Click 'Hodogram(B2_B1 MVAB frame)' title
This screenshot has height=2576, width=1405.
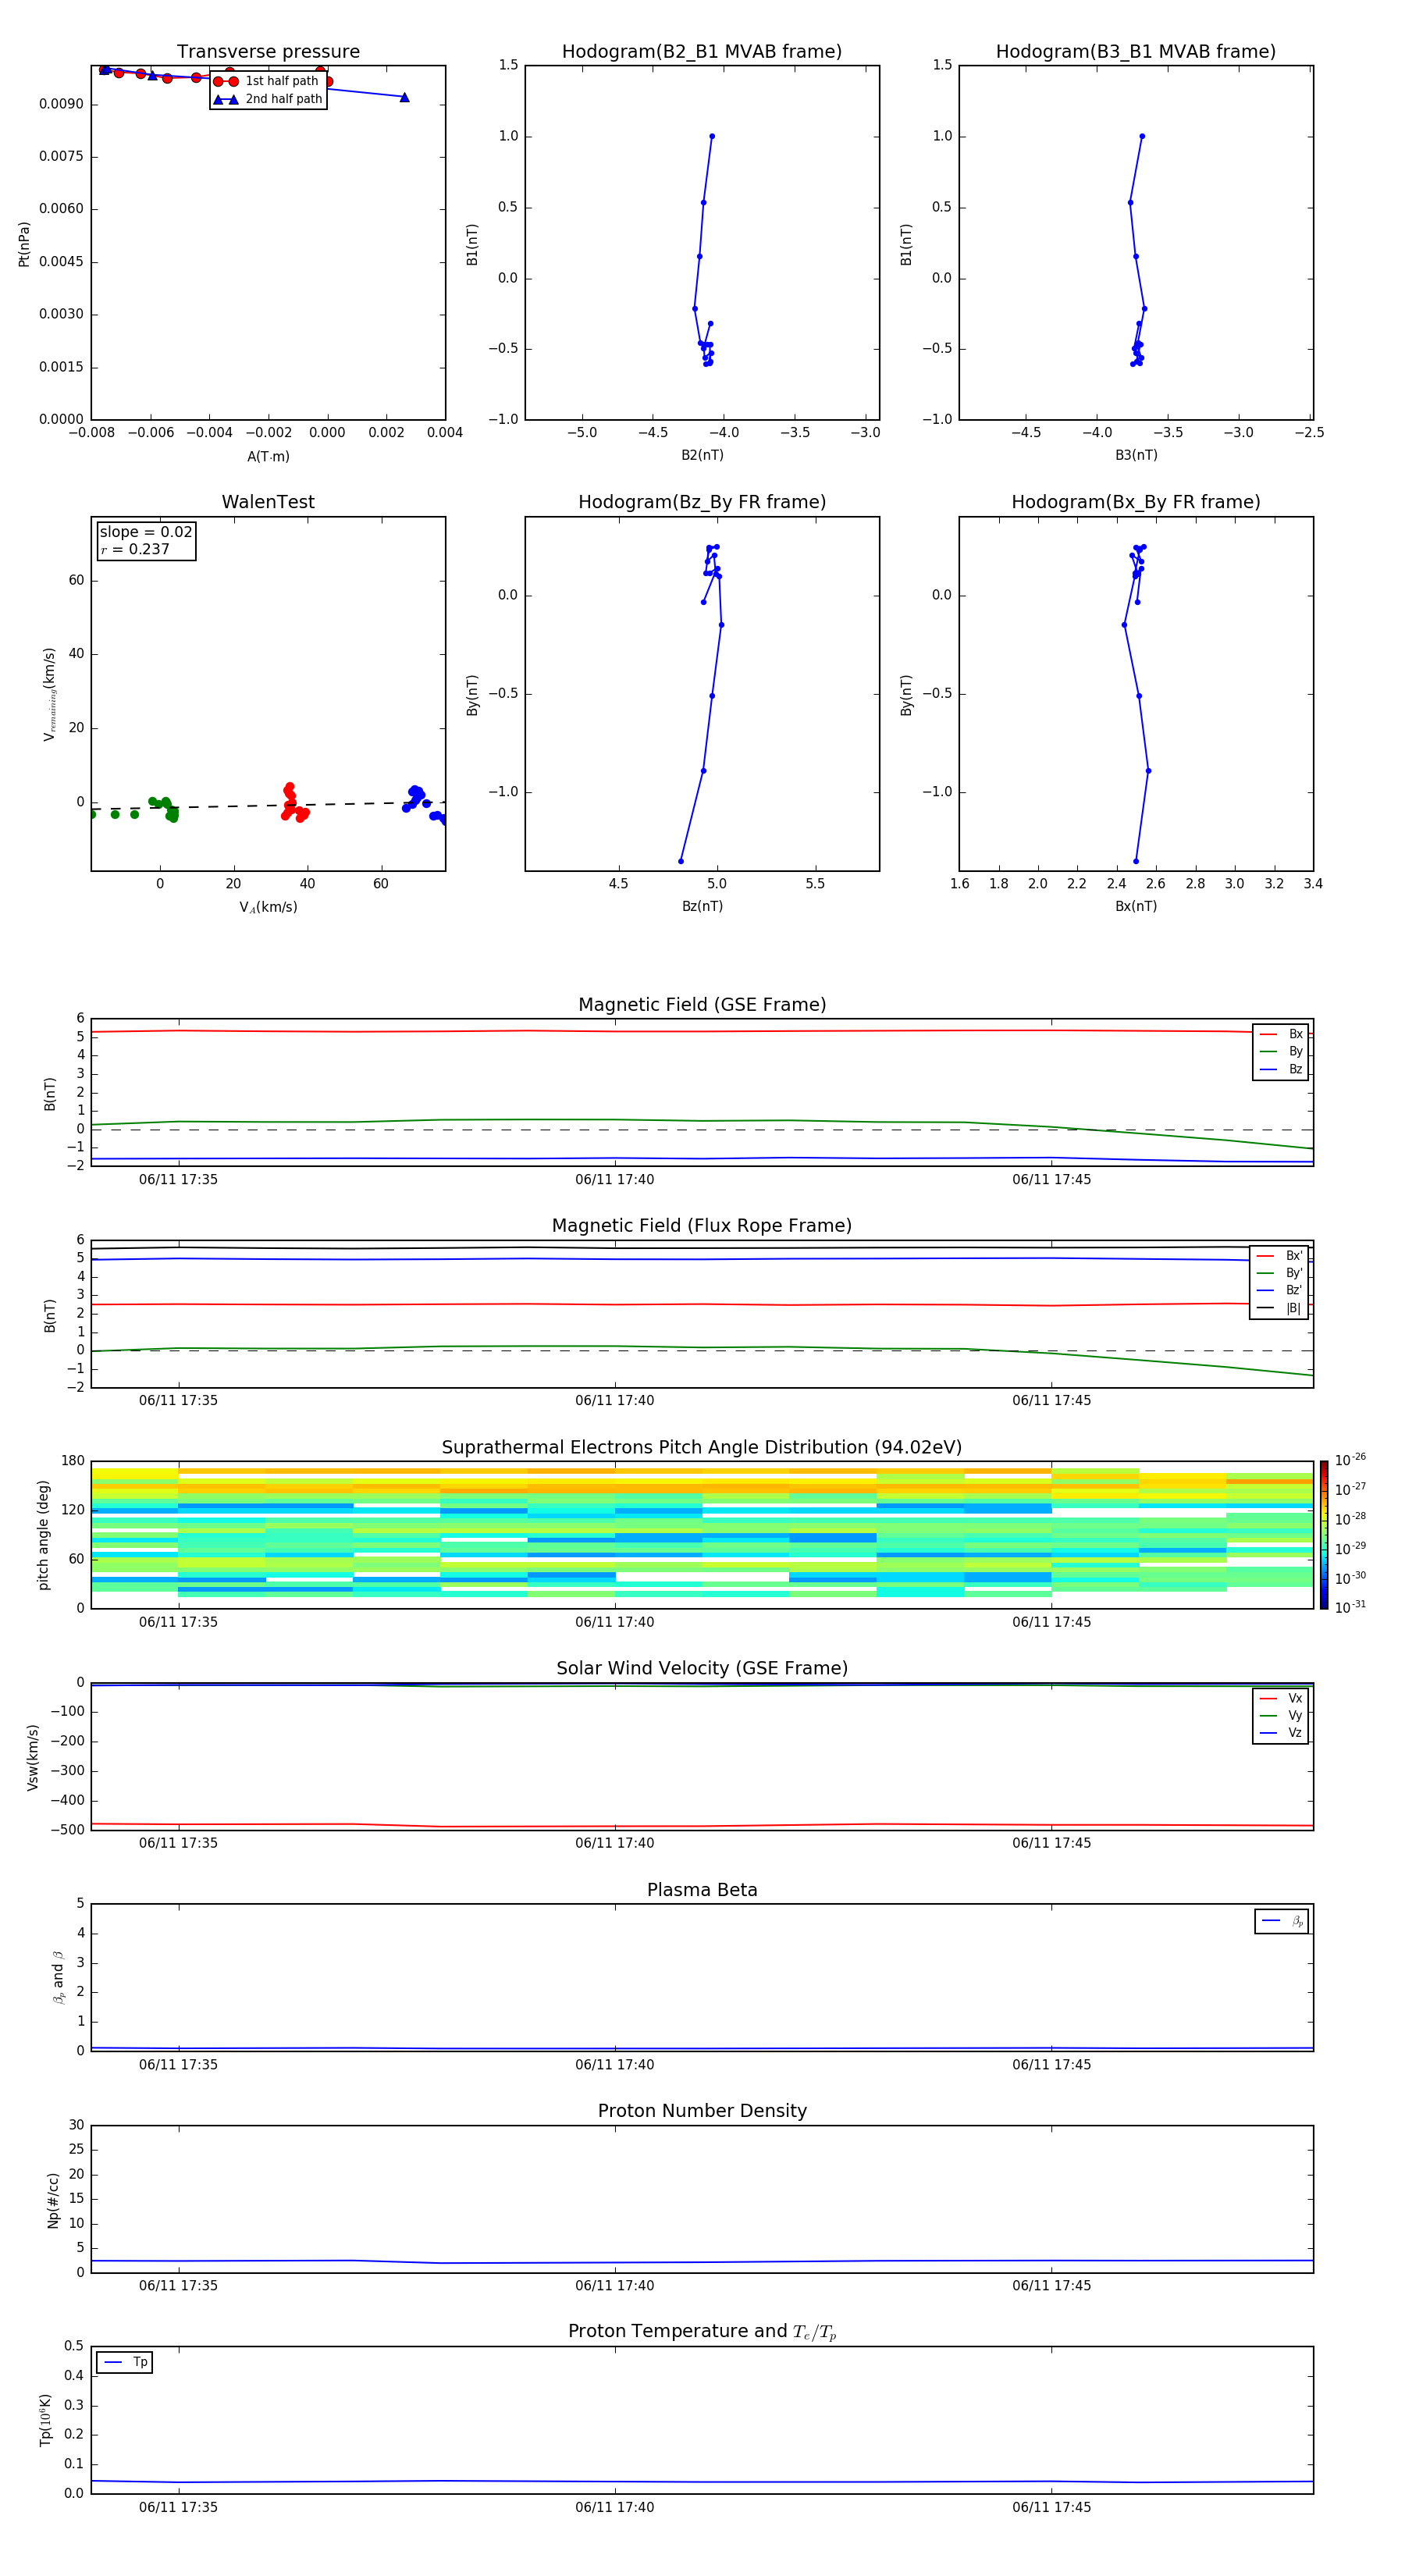pyautogui.click(x=702, y=52)
